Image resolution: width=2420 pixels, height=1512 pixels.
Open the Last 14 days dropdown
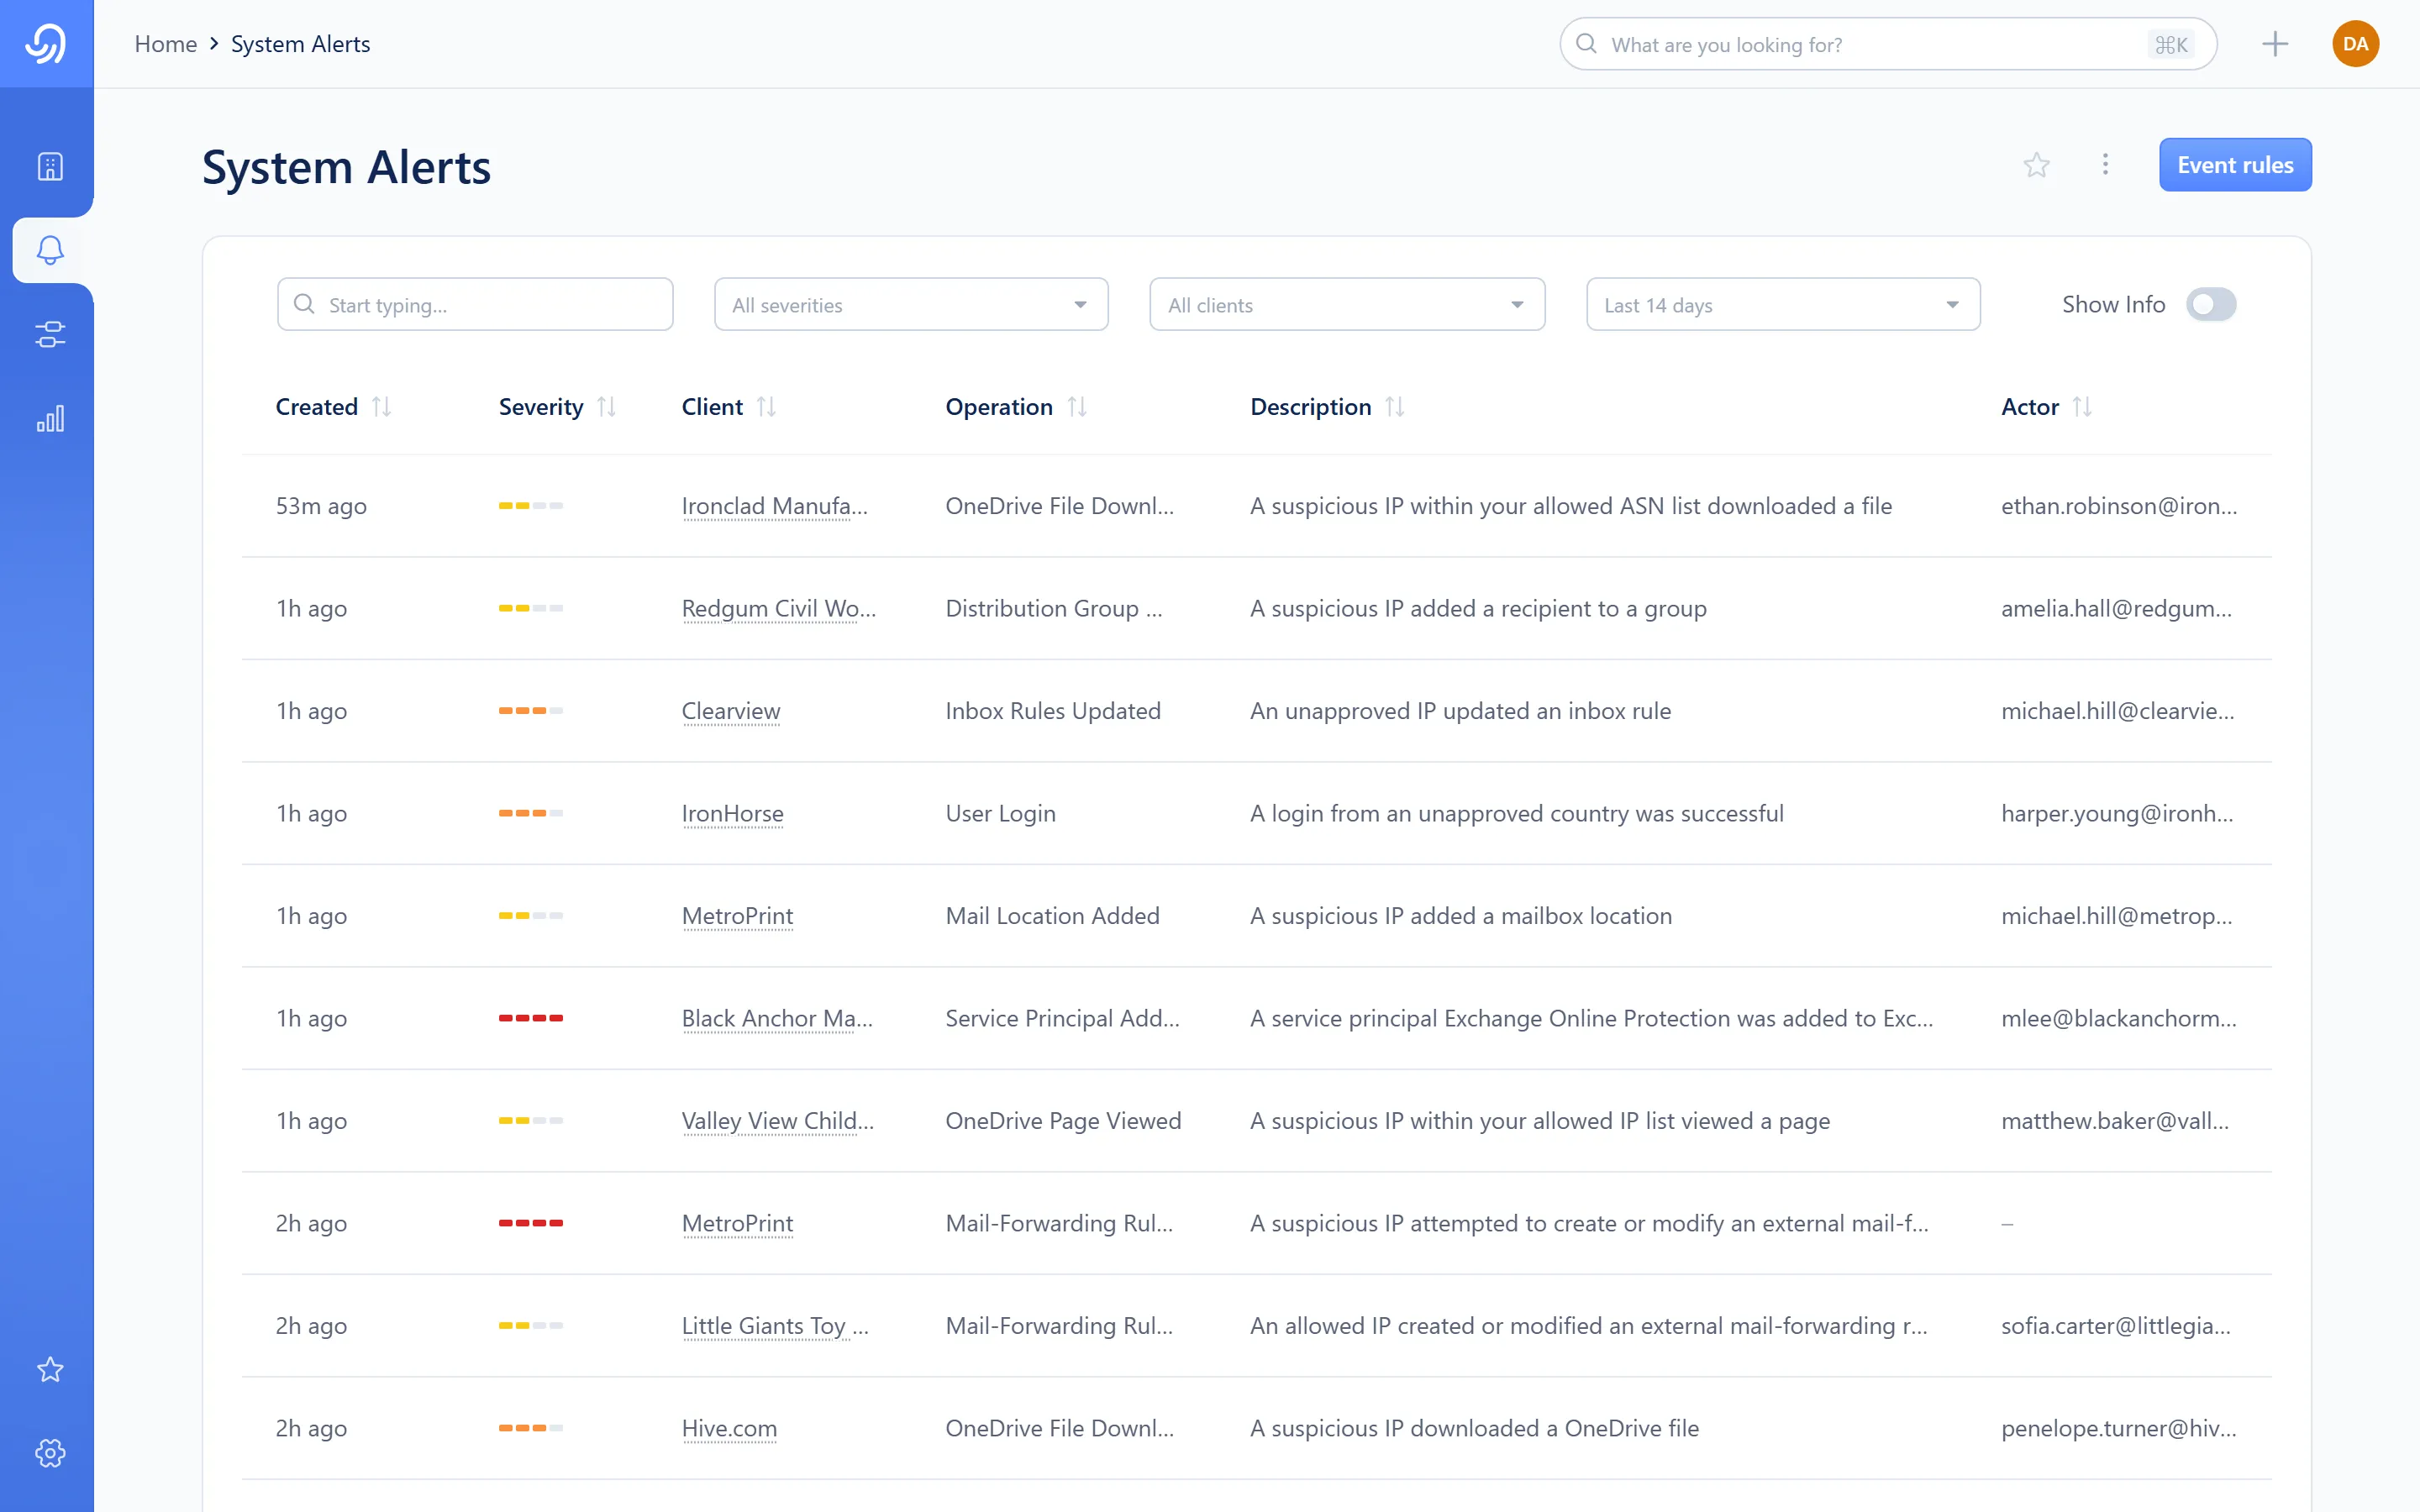pos(1783,304)
